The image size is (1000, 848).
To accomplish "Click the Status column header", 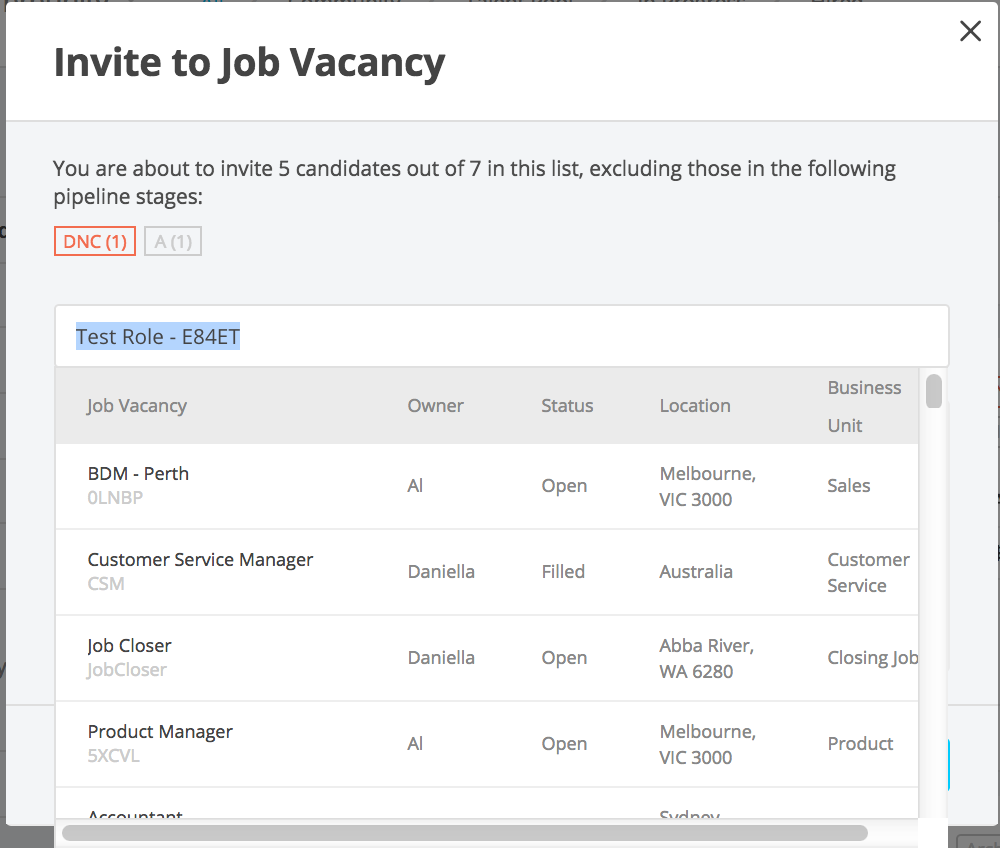I will [567, 406].
